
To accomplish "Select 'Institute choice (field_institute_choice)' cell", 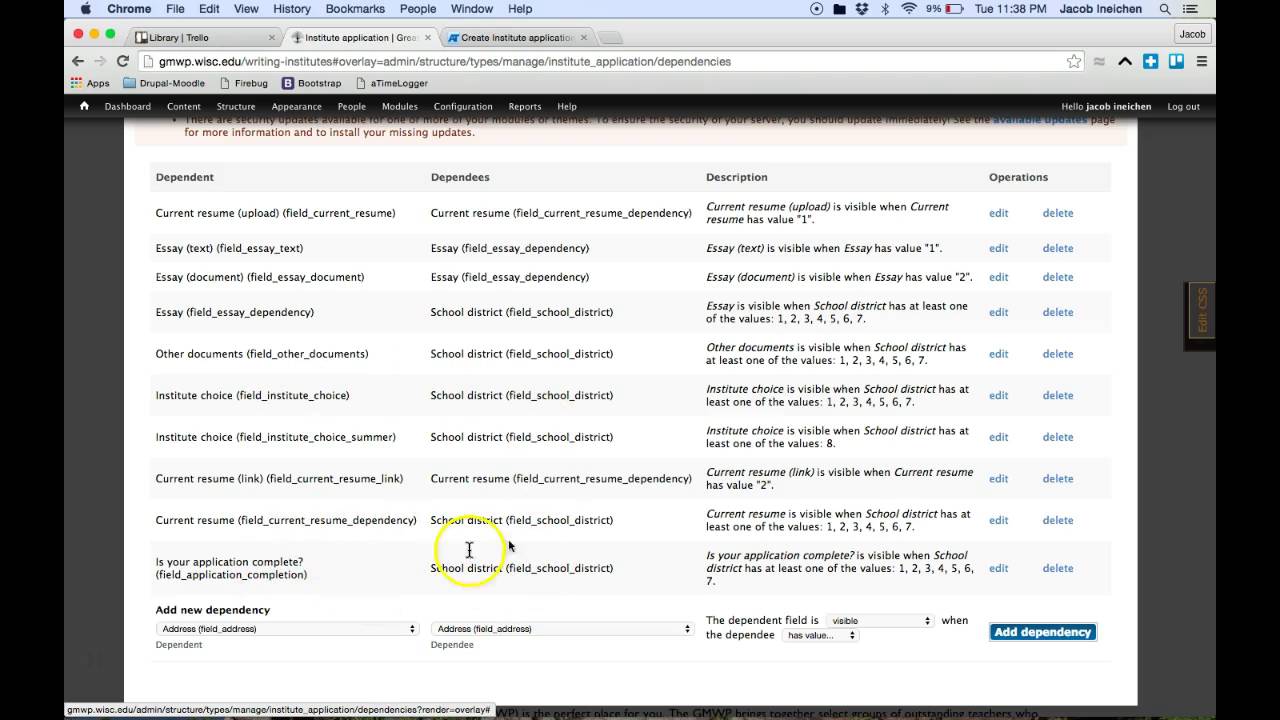I will [x=252, y=395].
